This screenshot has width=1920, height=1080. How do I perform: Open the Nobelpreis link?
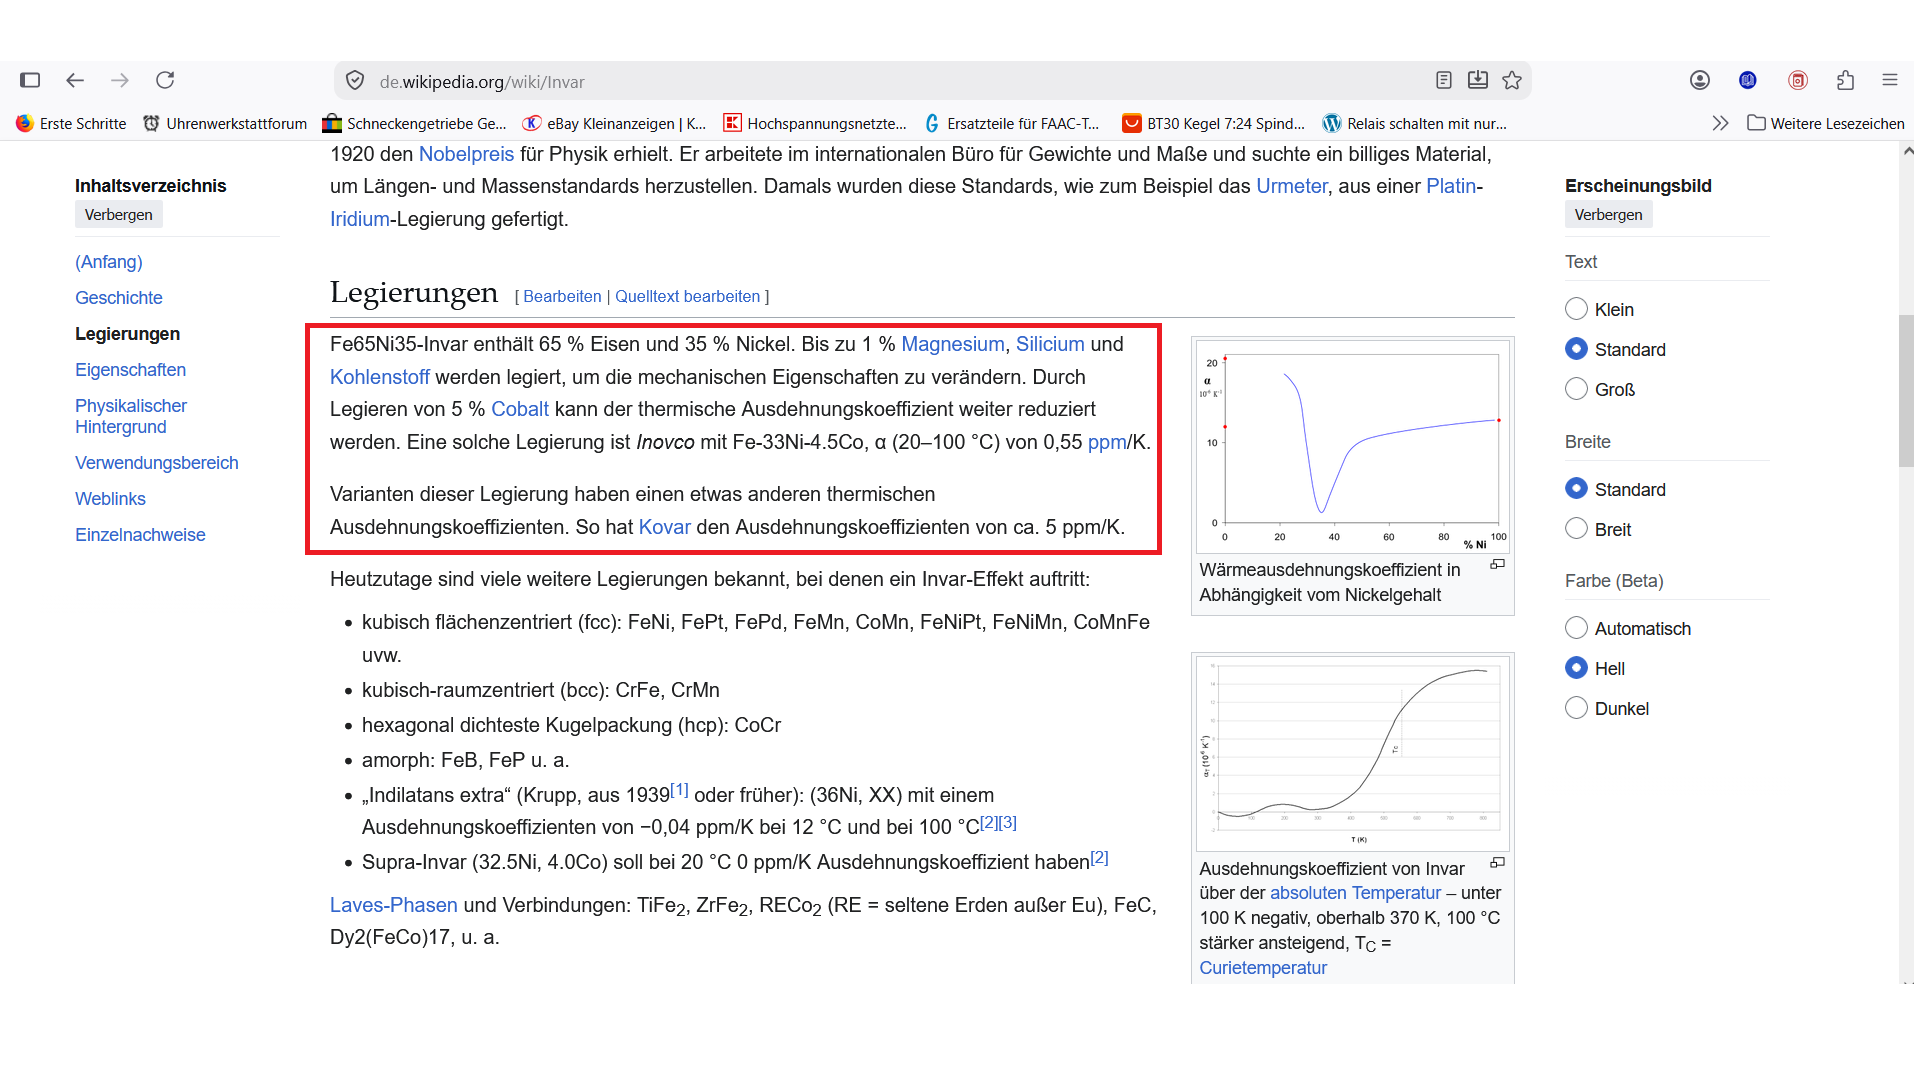pyautogui.click(x=466, y=154)
